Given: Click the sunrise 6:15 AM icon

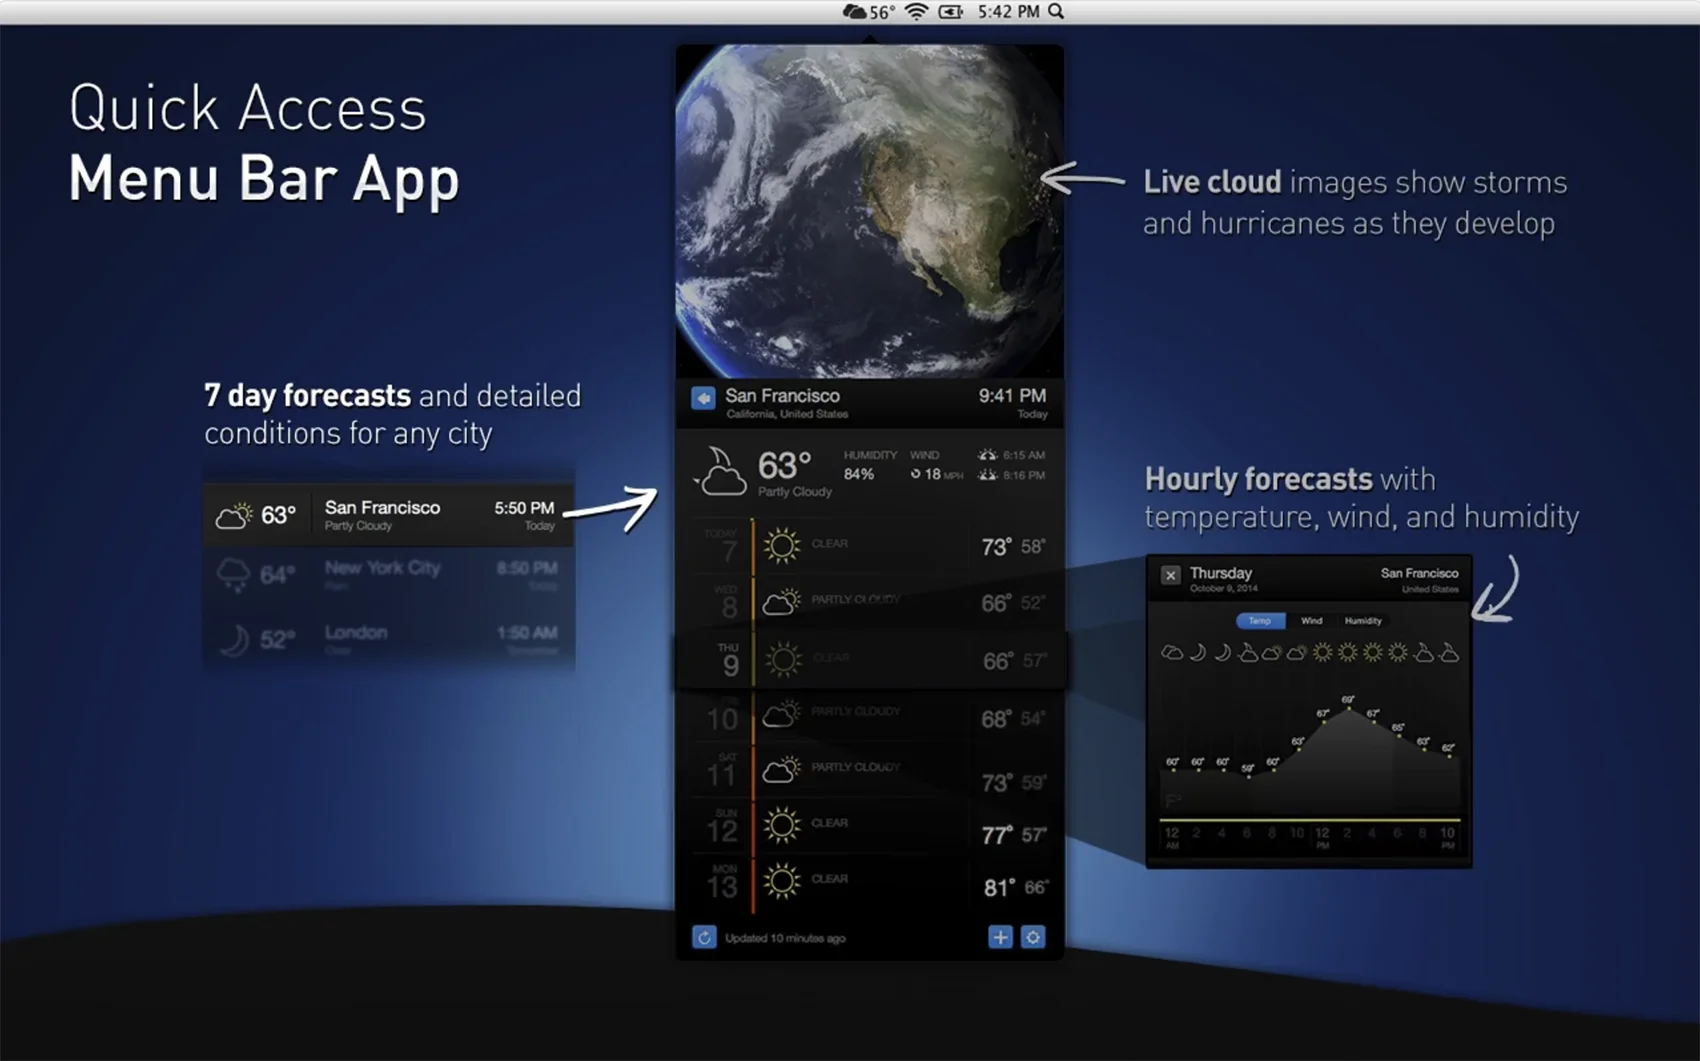Looking at the screenshot, I should 988,455.
